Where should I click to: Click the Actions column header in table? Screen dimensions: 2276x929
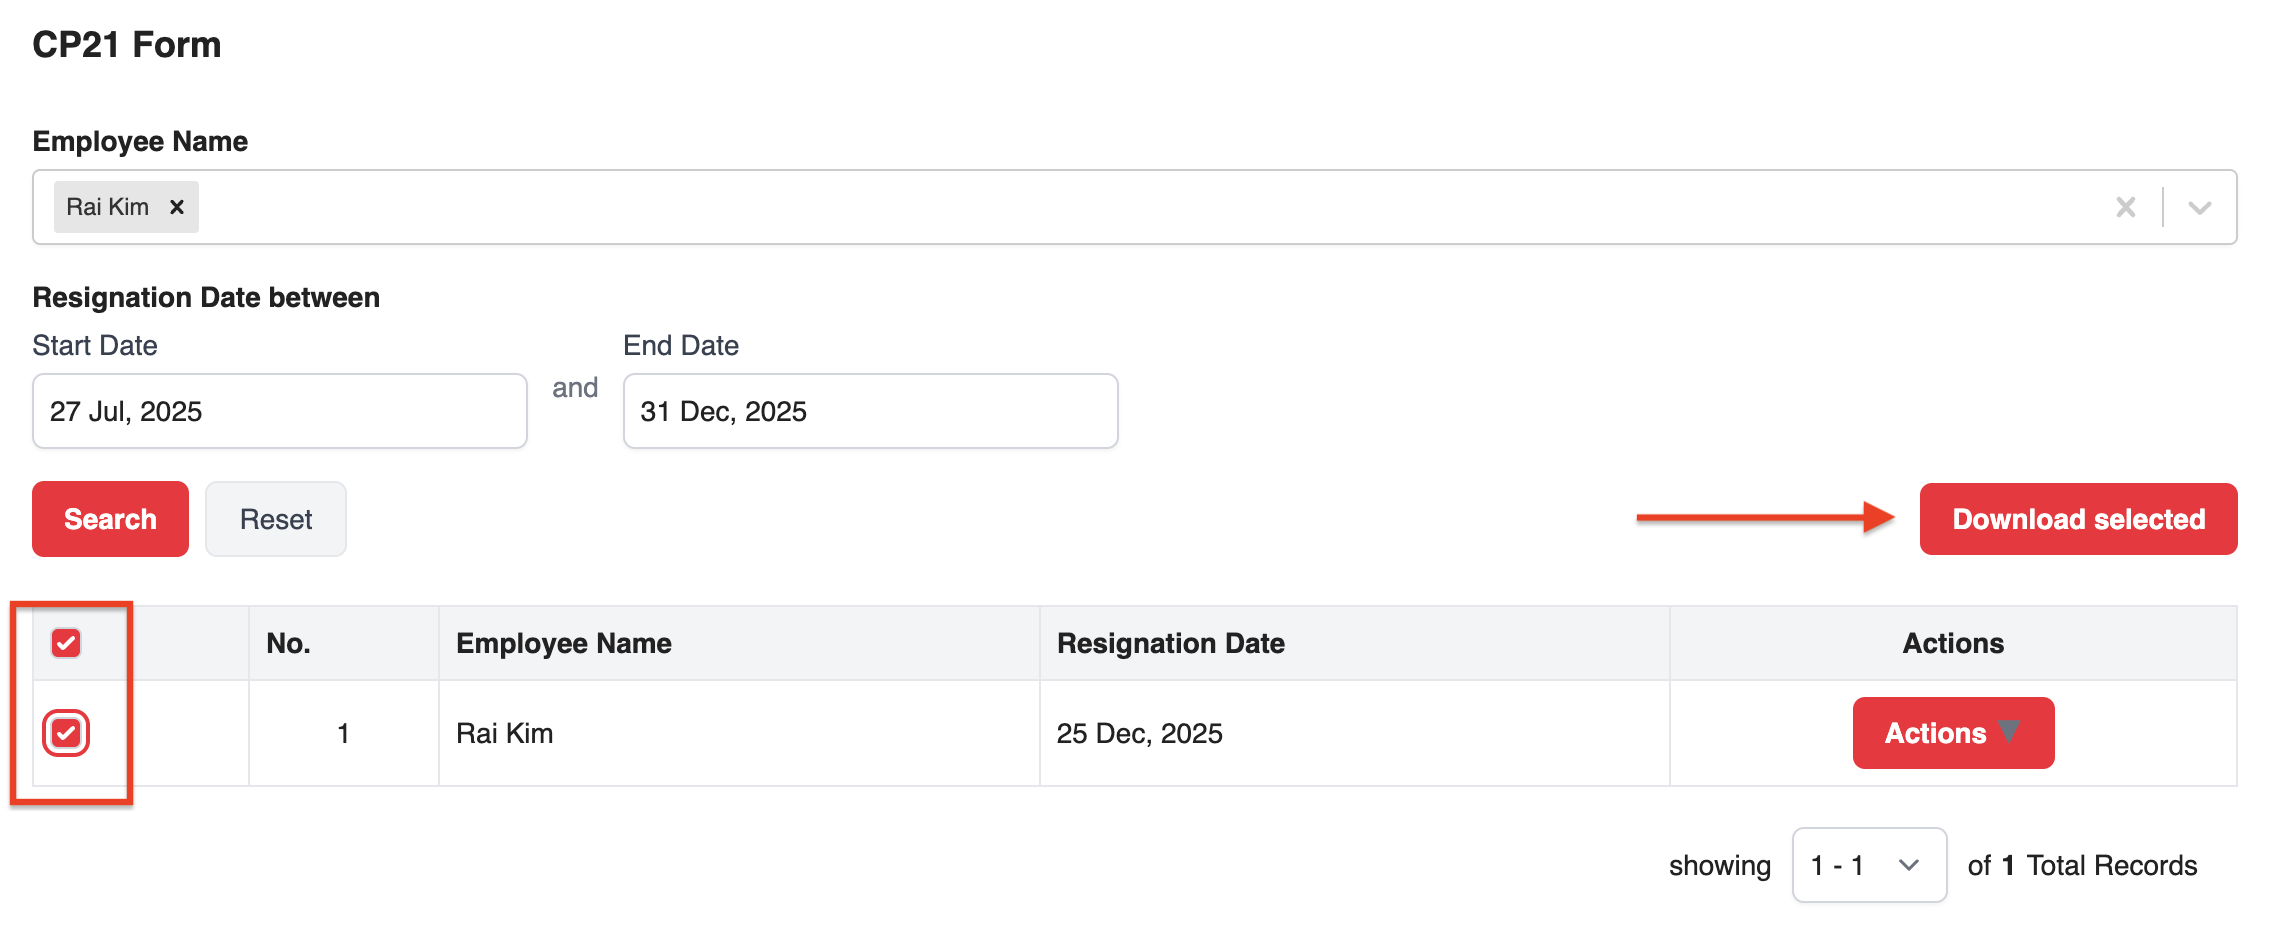pyautogui.click(x=1952, y=643)
